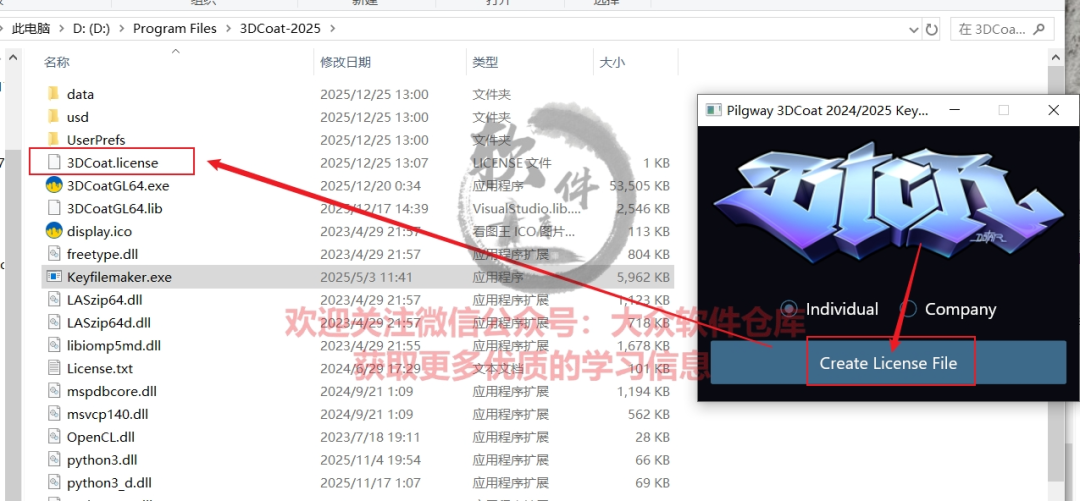This screenshot has width=1080, height=501.
Task: Close the Pilgway 3DCoat keygen window
Action: [1053, 110]
